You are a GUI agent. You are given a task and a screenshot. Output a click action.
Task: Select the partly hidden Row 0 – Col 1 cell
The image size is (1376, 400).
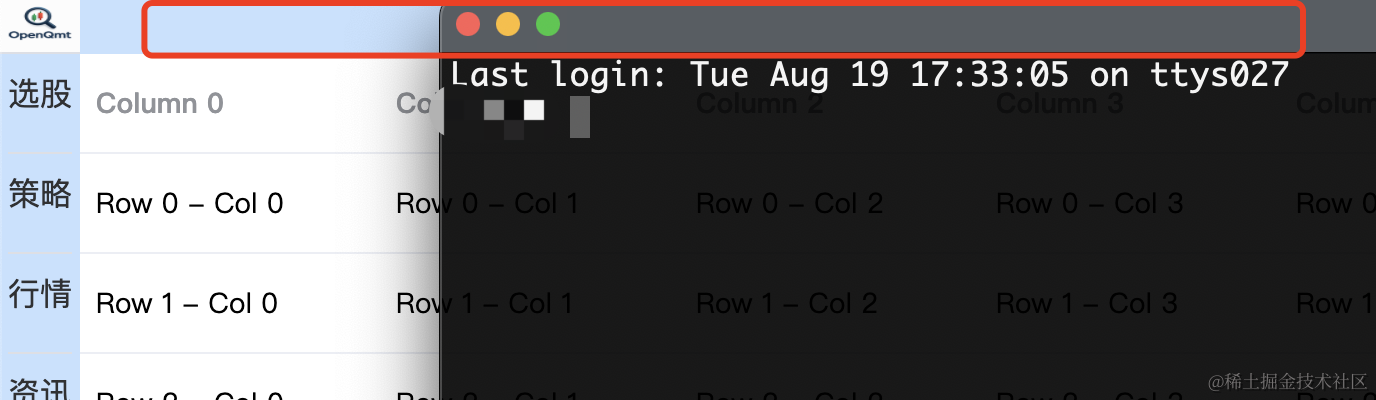(487, 203)
